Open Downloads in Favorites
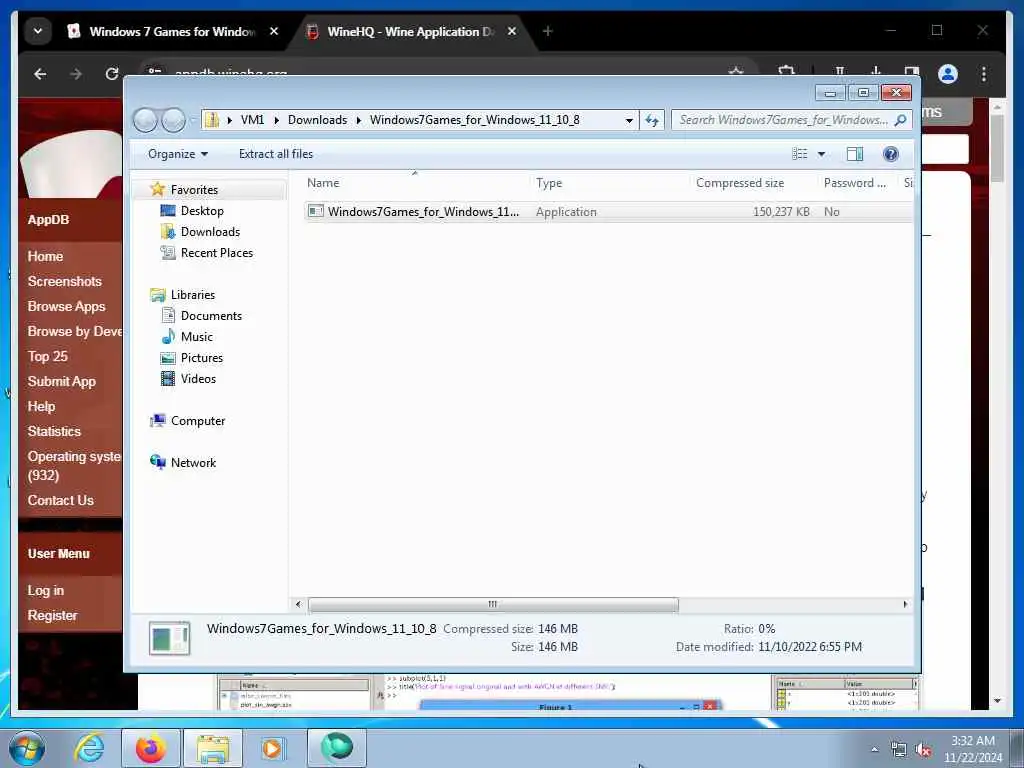1024x768 pixels. [210, 232]
